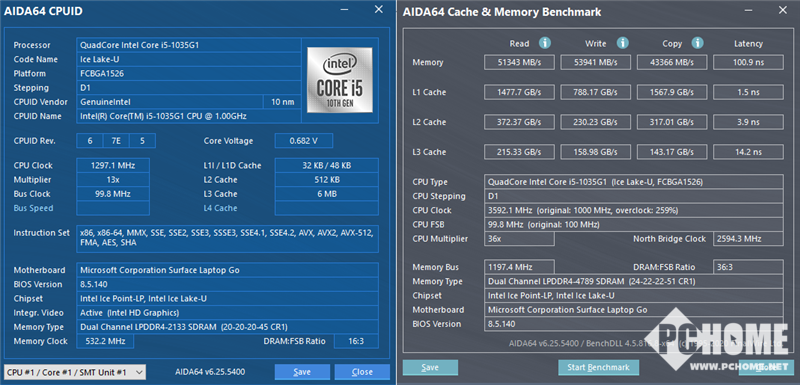This screenshot has width=800, height=385.
Task: Click the Close button in CPUID window
Action: (x=362, y=372)
